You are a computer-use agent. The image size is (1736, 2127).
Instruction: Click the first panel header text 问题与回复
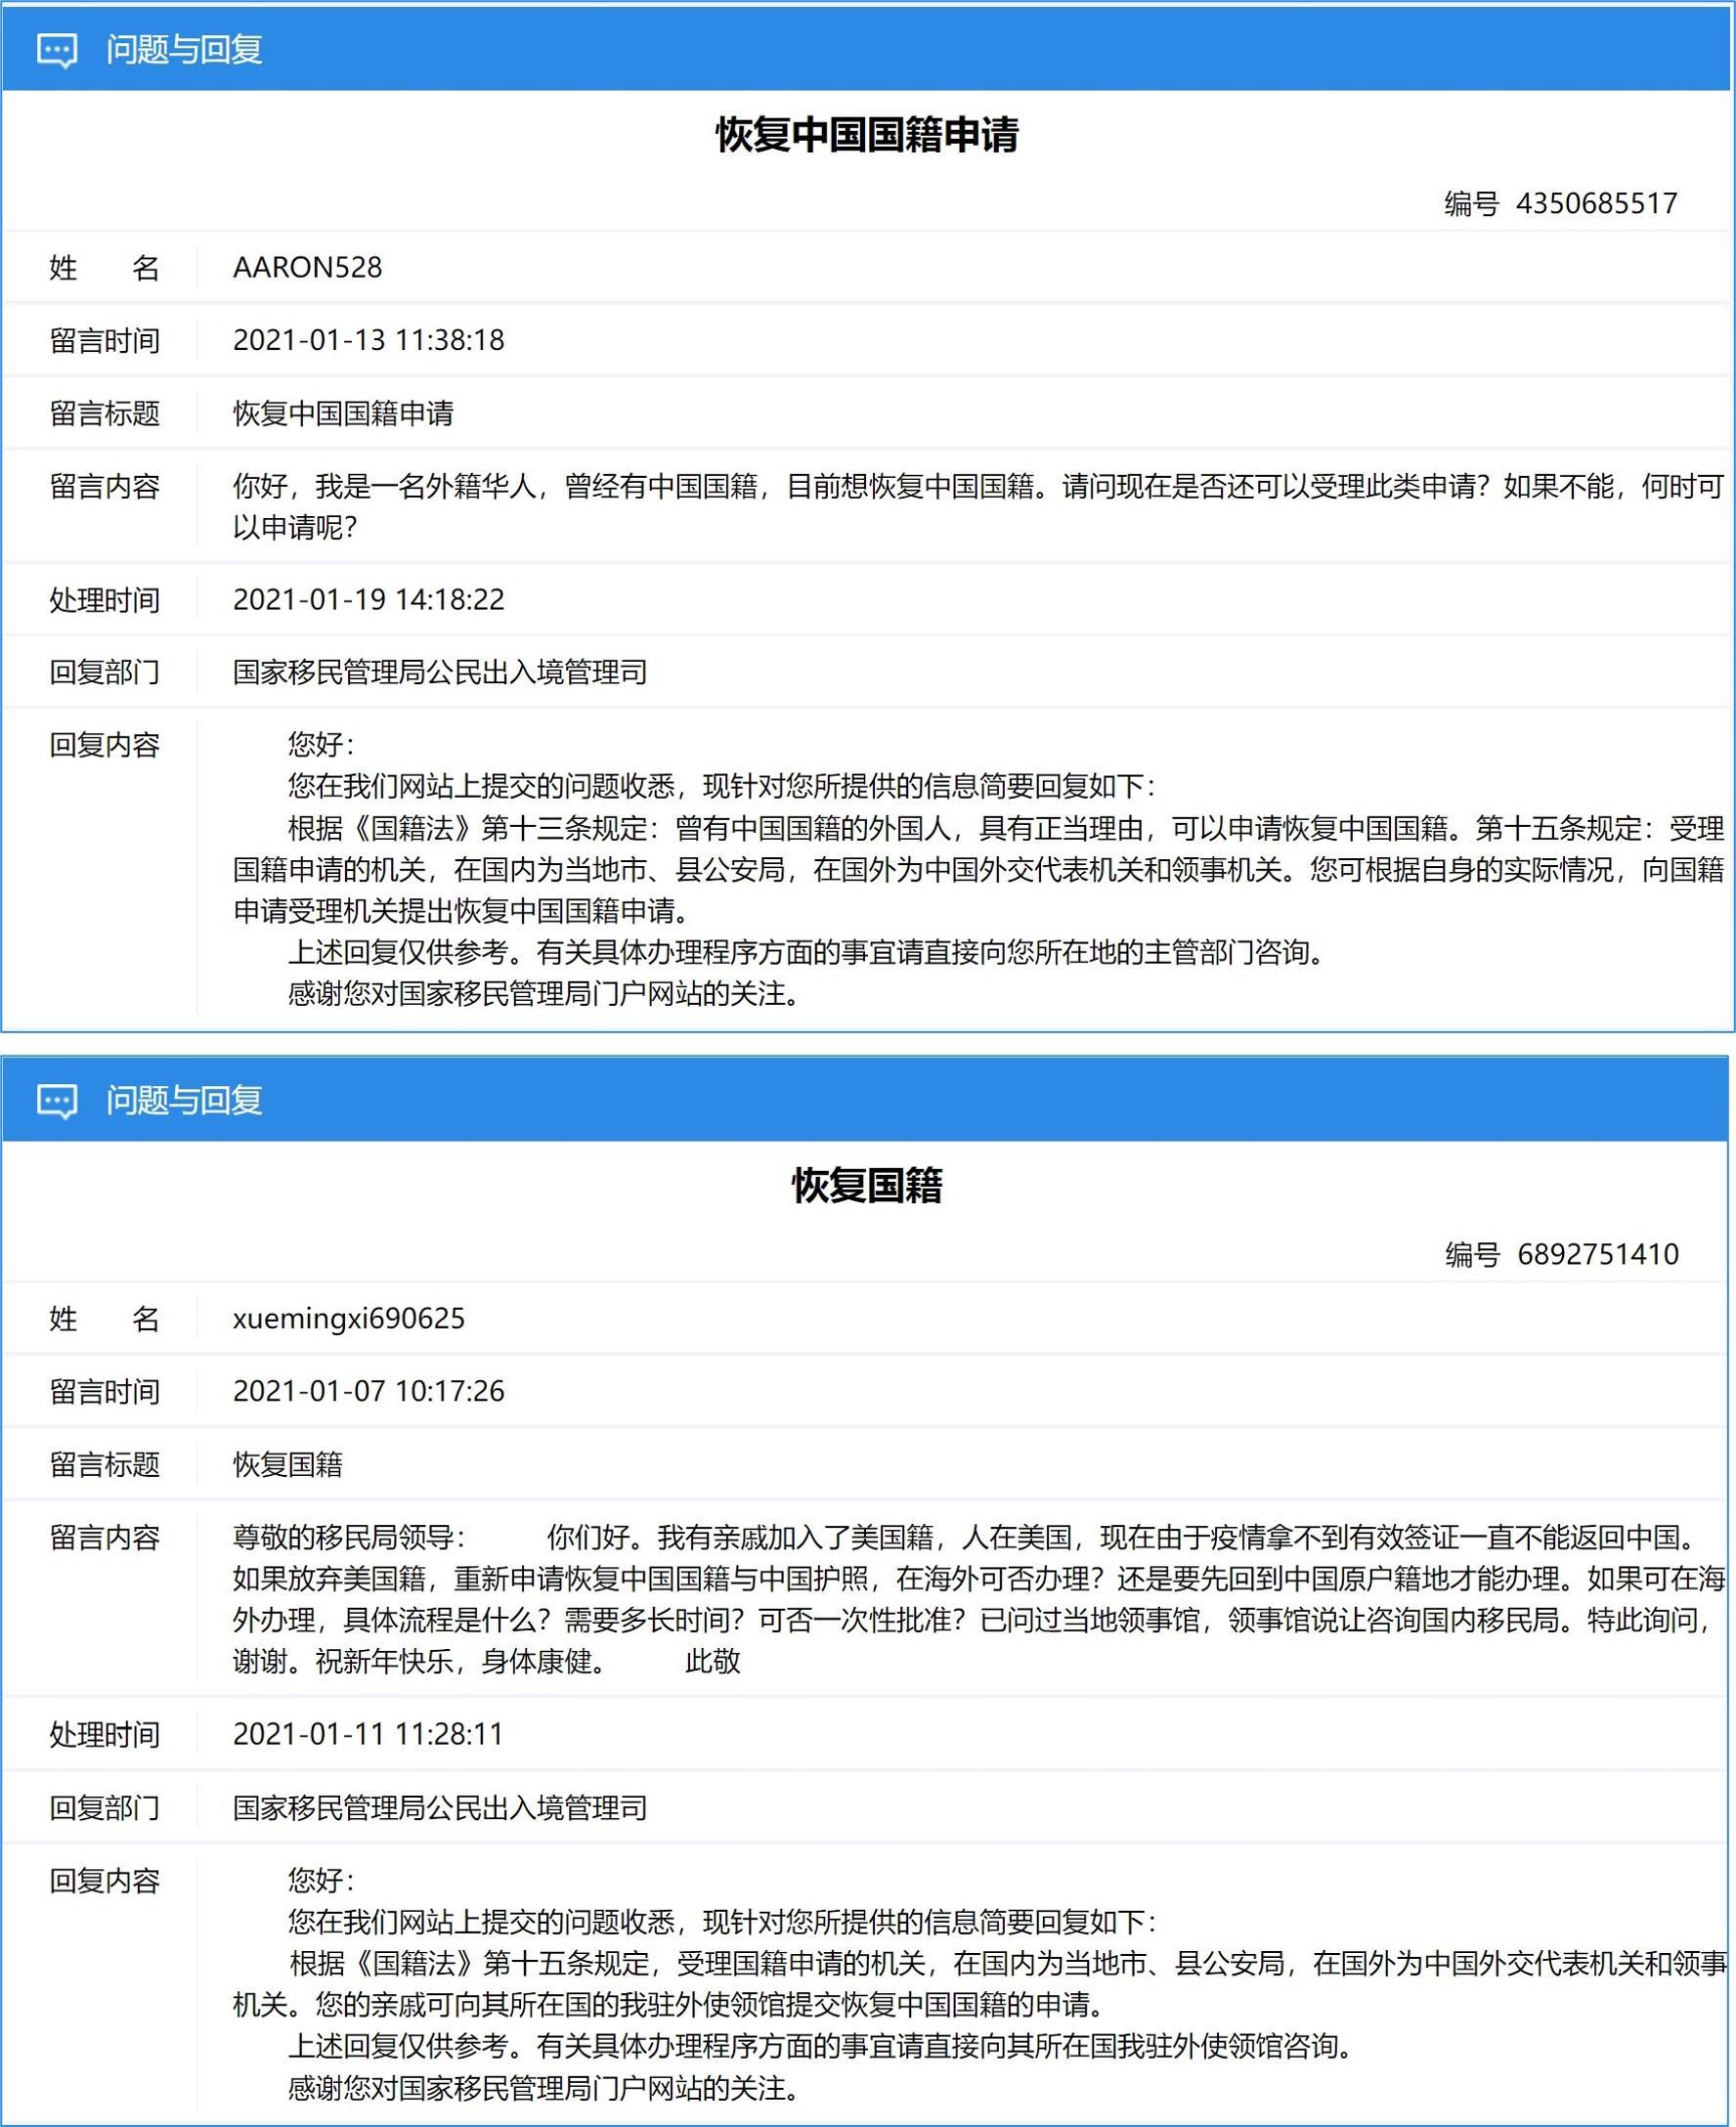point(184,50)
